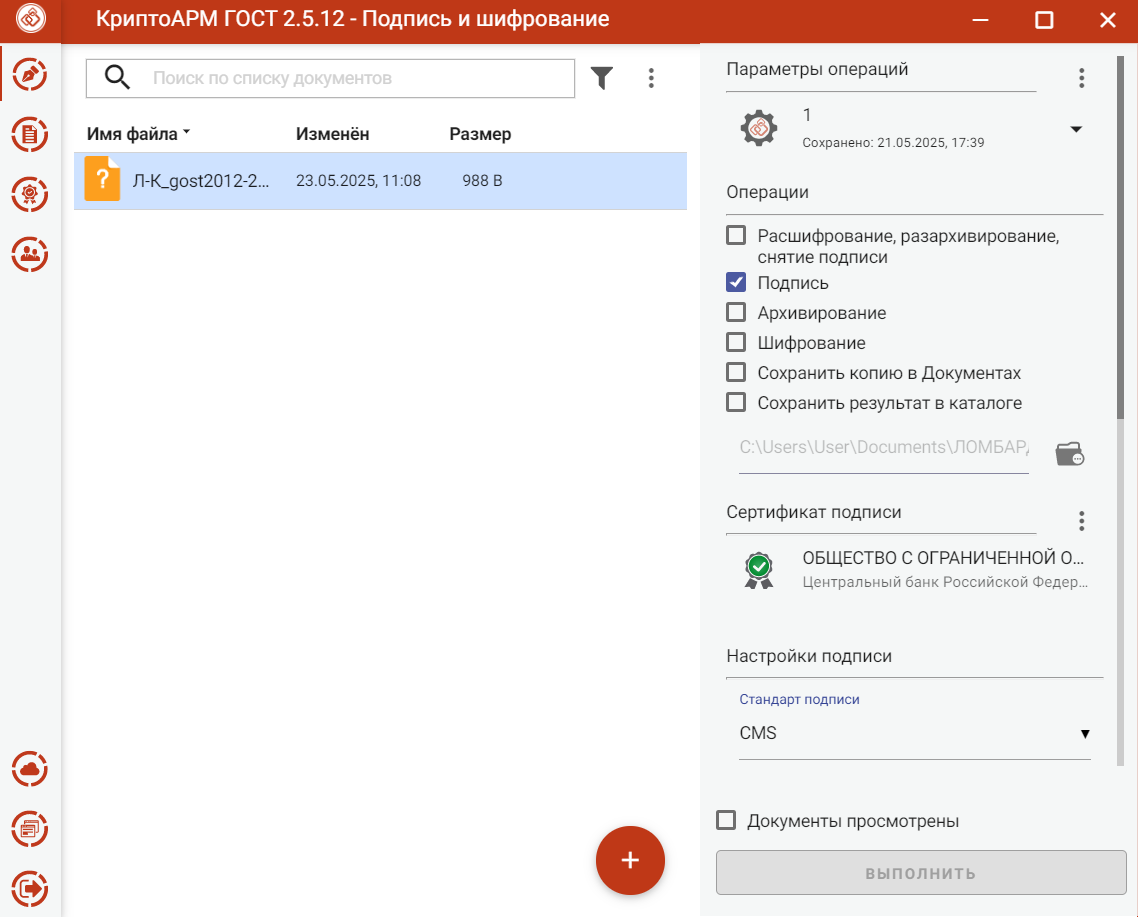The height and width of the screenshot is (917, 1138).
Task: Open the Certificates section in sidebar
Action: tap(30, 195)
